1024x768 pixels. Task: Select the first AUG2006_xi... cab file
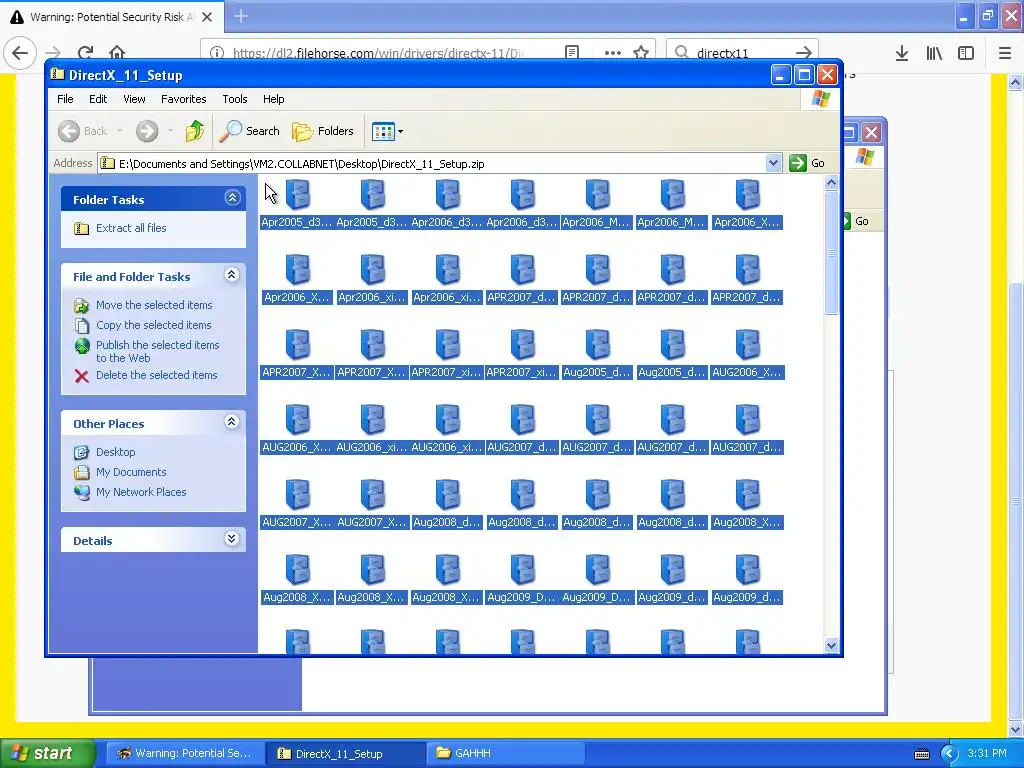coord(372,429)
